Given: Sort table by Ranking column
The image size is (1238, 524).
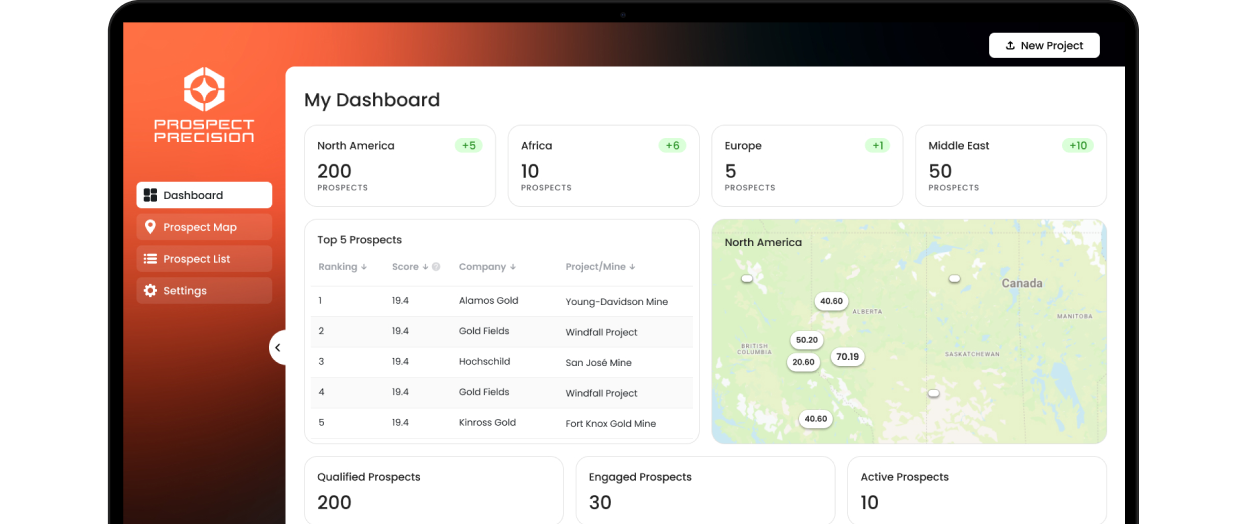Looking at the screenshot, I should point(342,267).
